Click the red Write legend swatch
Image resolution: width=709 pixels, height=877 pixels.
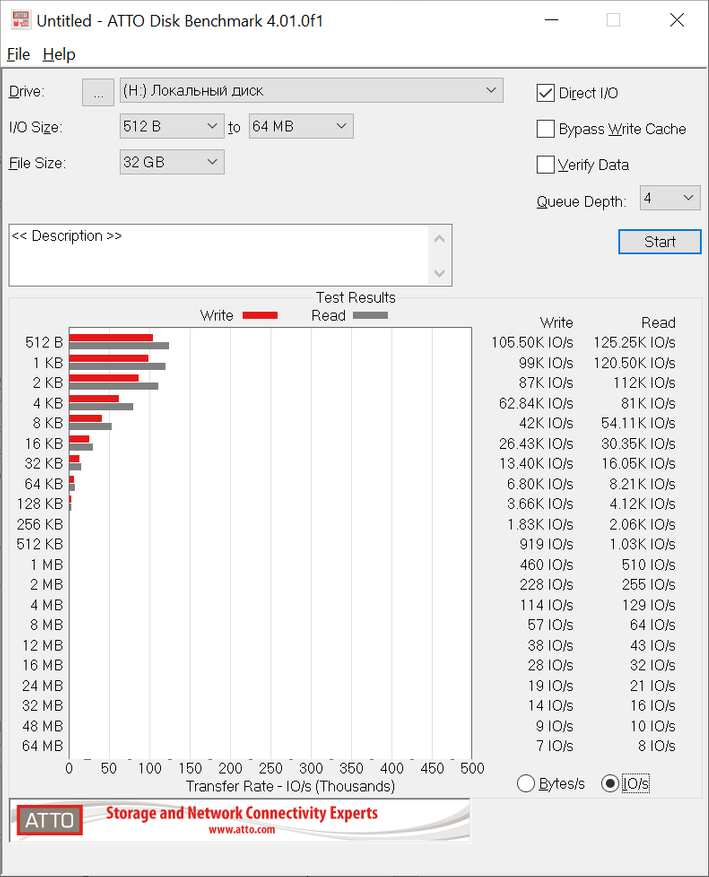[259, 315]
